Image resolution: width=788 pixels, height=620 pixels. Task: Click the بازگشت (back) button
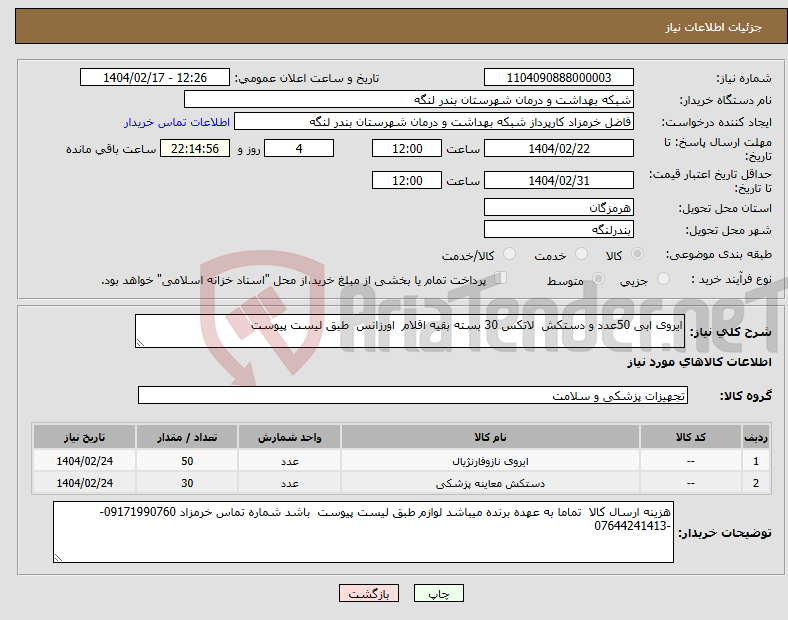[x=368, y=593]
